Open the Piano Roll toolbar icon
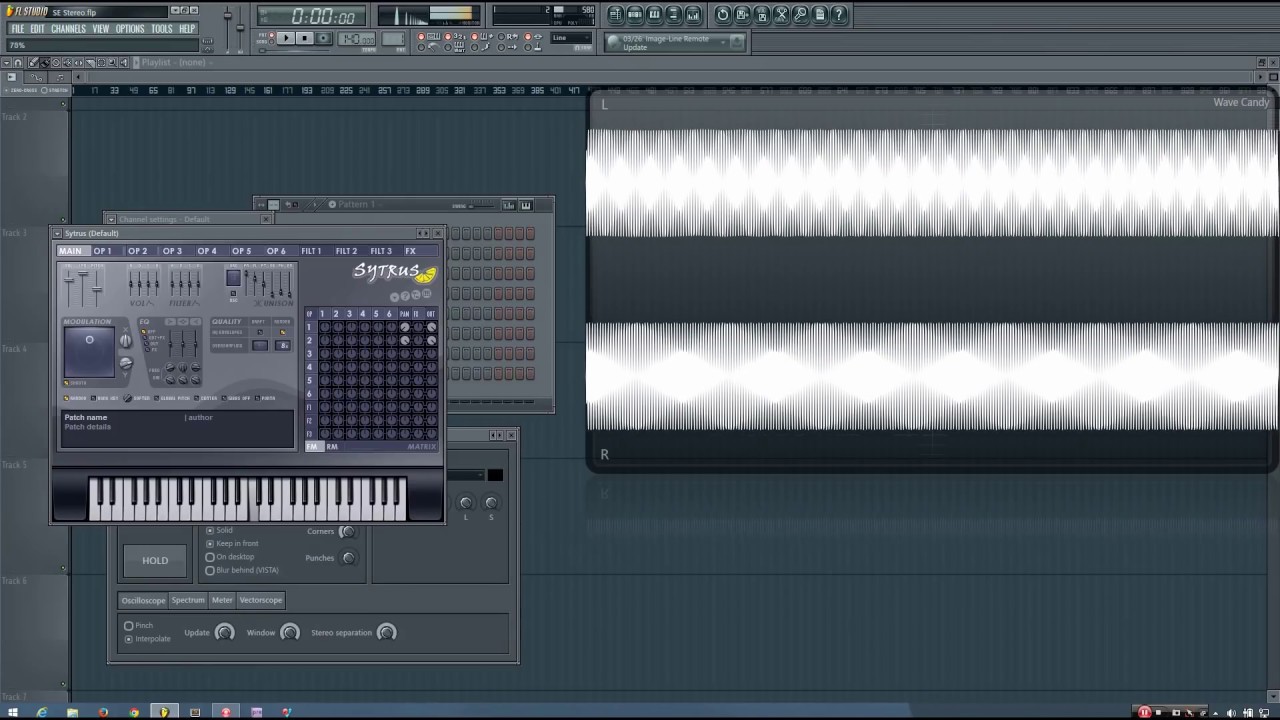 tap(654, 14)
